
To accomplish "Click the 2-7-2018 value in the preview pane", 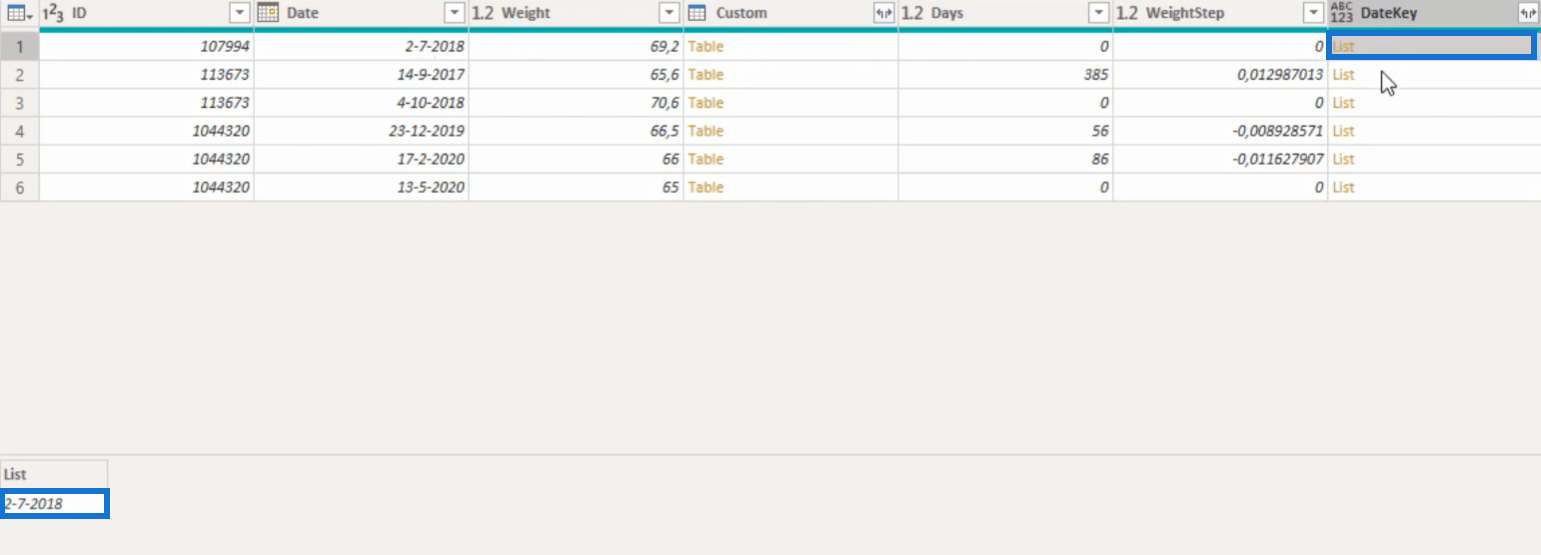I will click(54, 504).
